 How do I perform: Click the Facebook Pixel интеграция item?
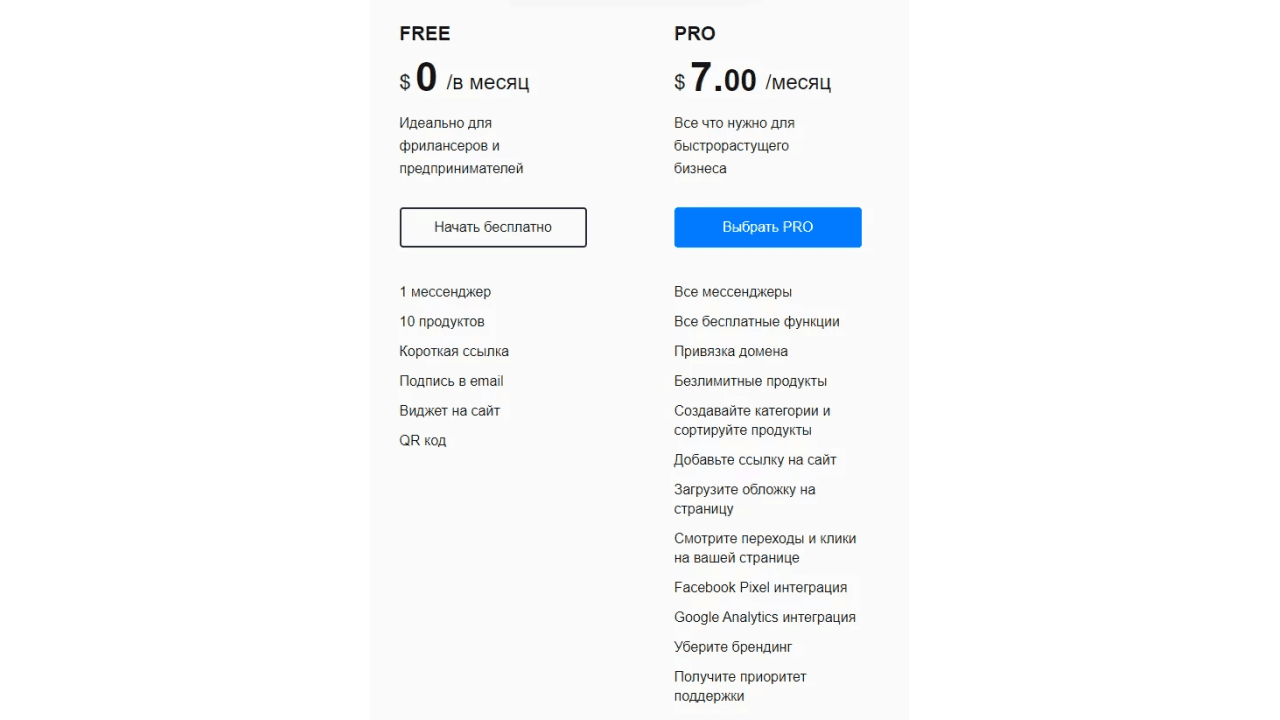click(760, 588)
